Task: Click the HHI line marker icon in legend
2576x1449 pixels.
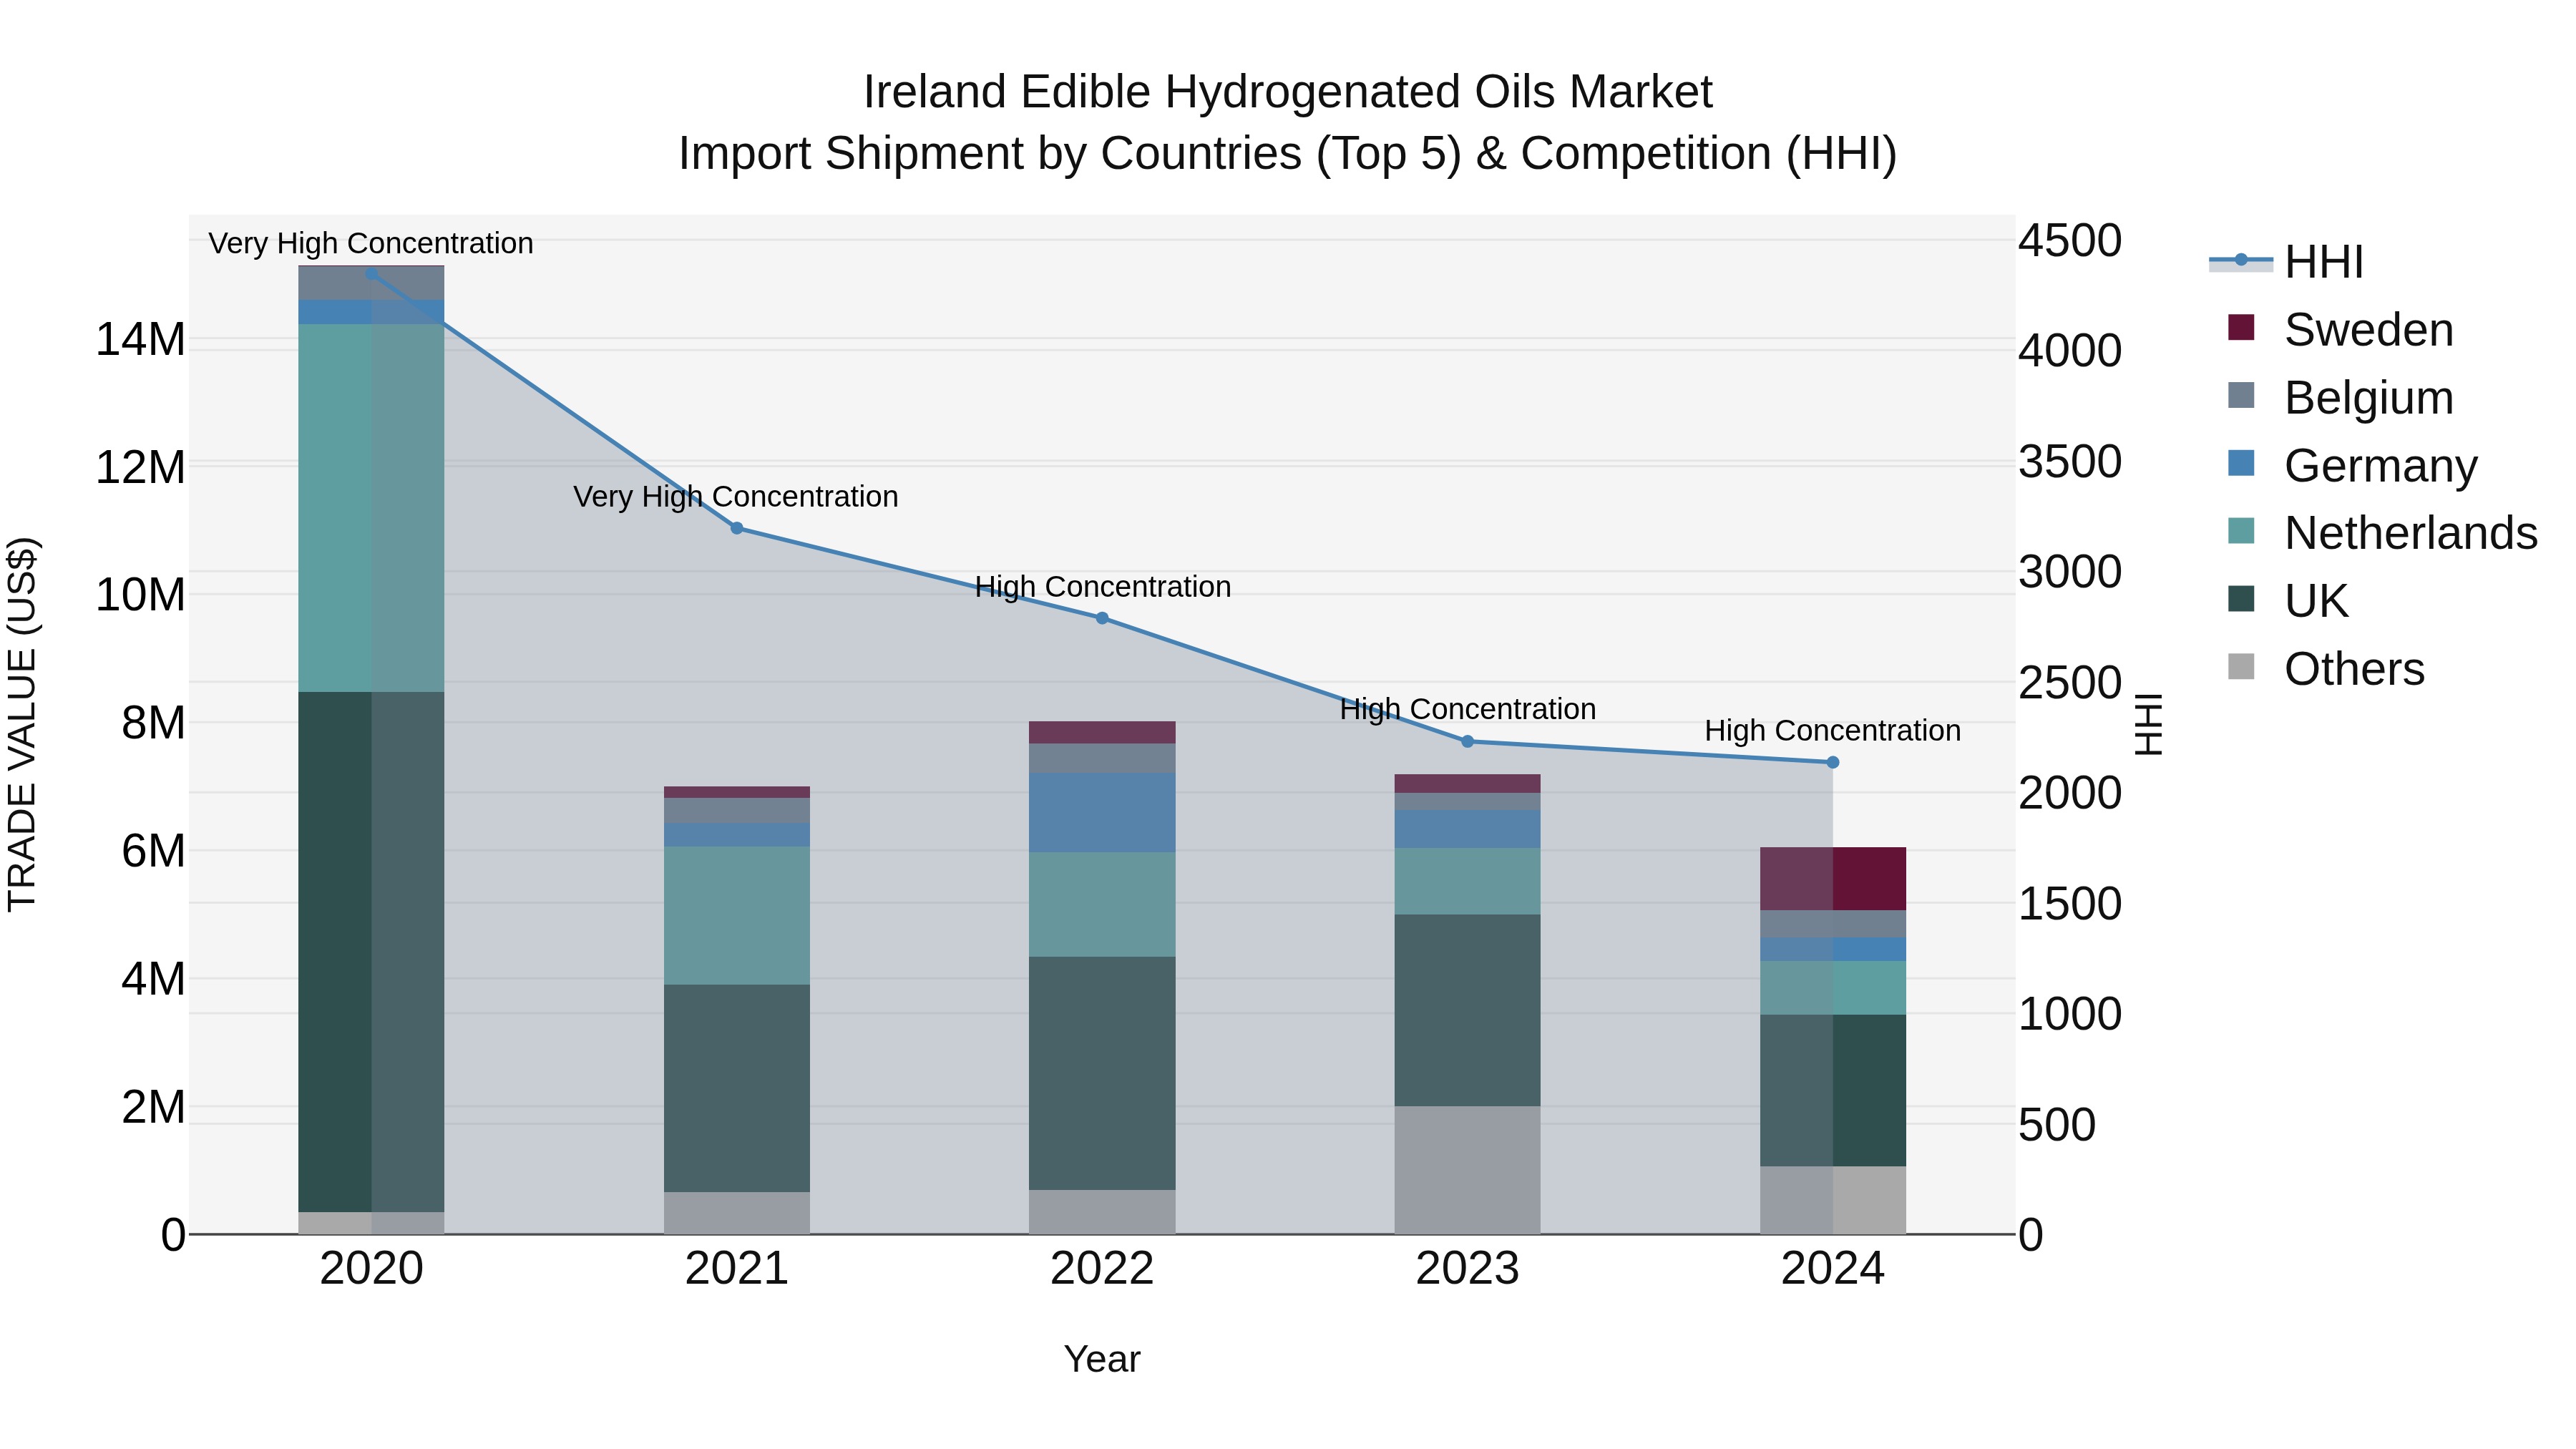Action: click(x=2241, y=260)
